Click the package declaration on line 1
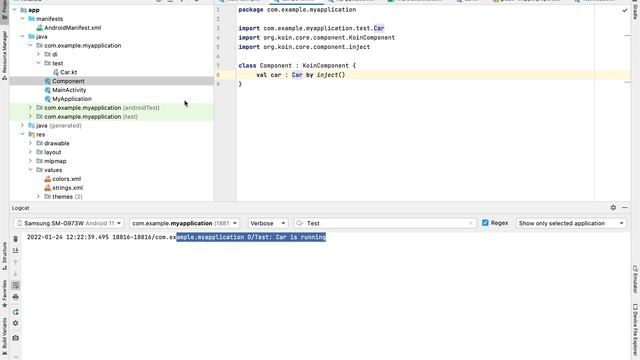 coord(297,10)
